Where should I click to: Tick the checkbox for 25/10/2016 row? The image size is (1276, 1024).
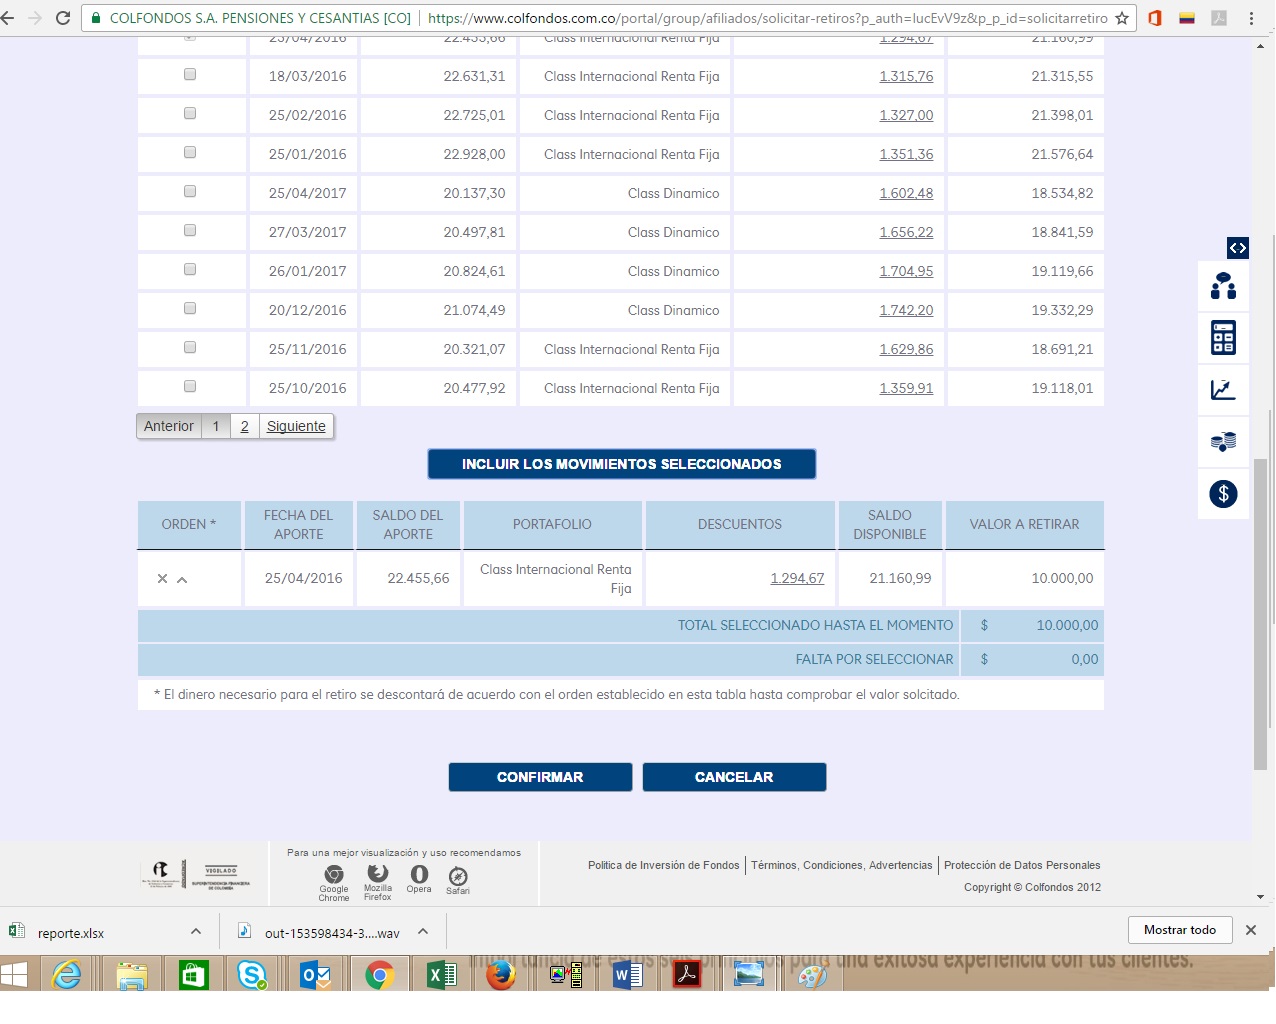pos(190,387)
